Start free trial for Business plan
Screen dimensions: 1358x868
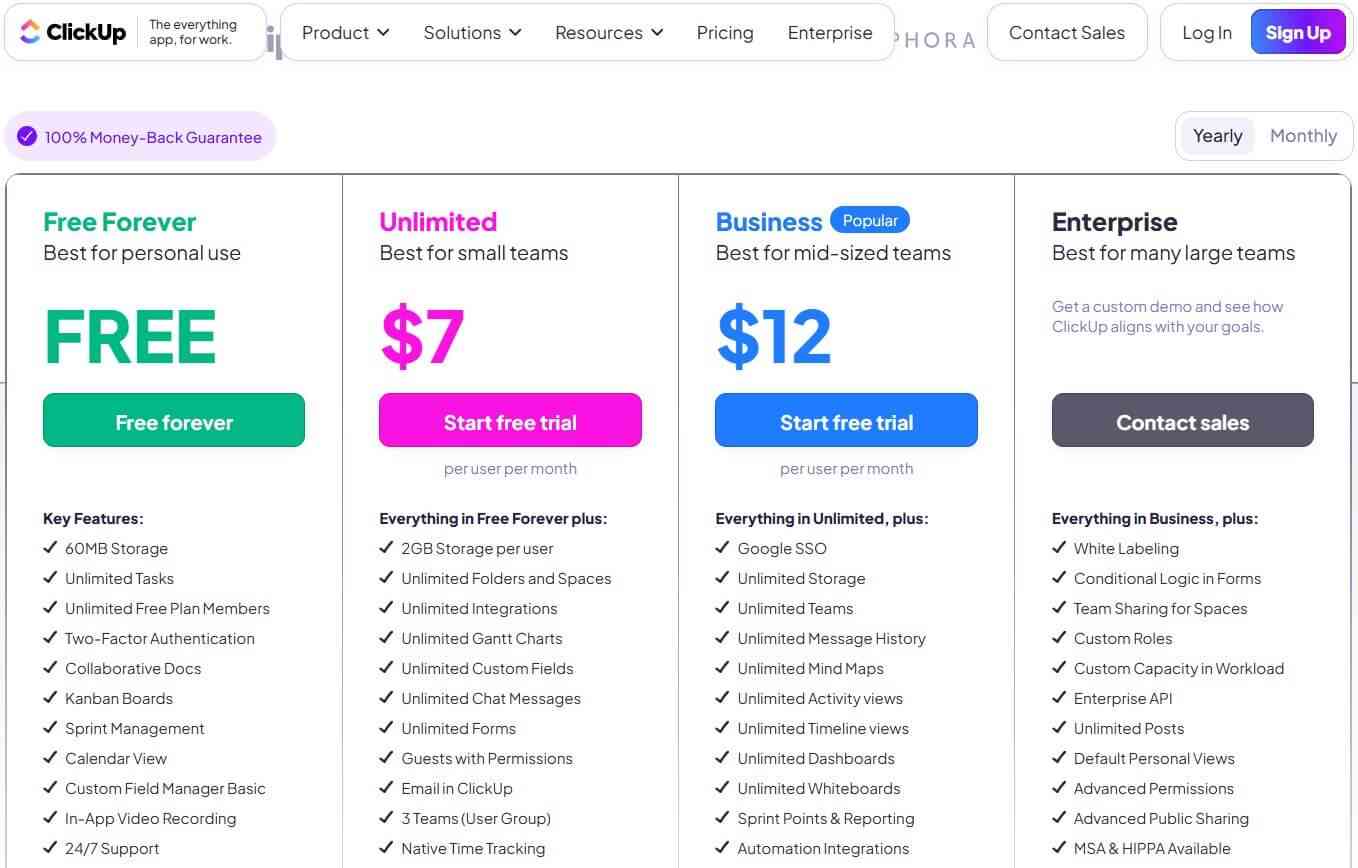[846, 420]
